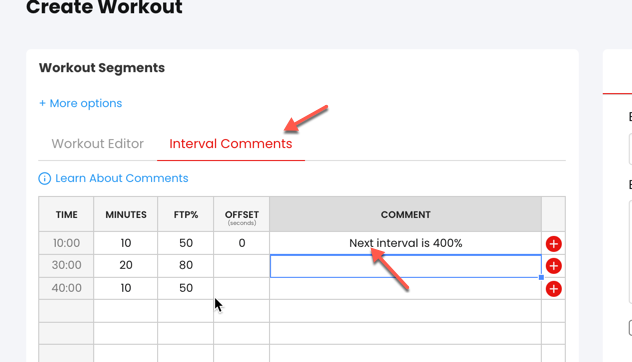Screen dimensions: 632x362
Task: Click the blue fill handle on the selected cell
Action: click(x=541, y=277)
